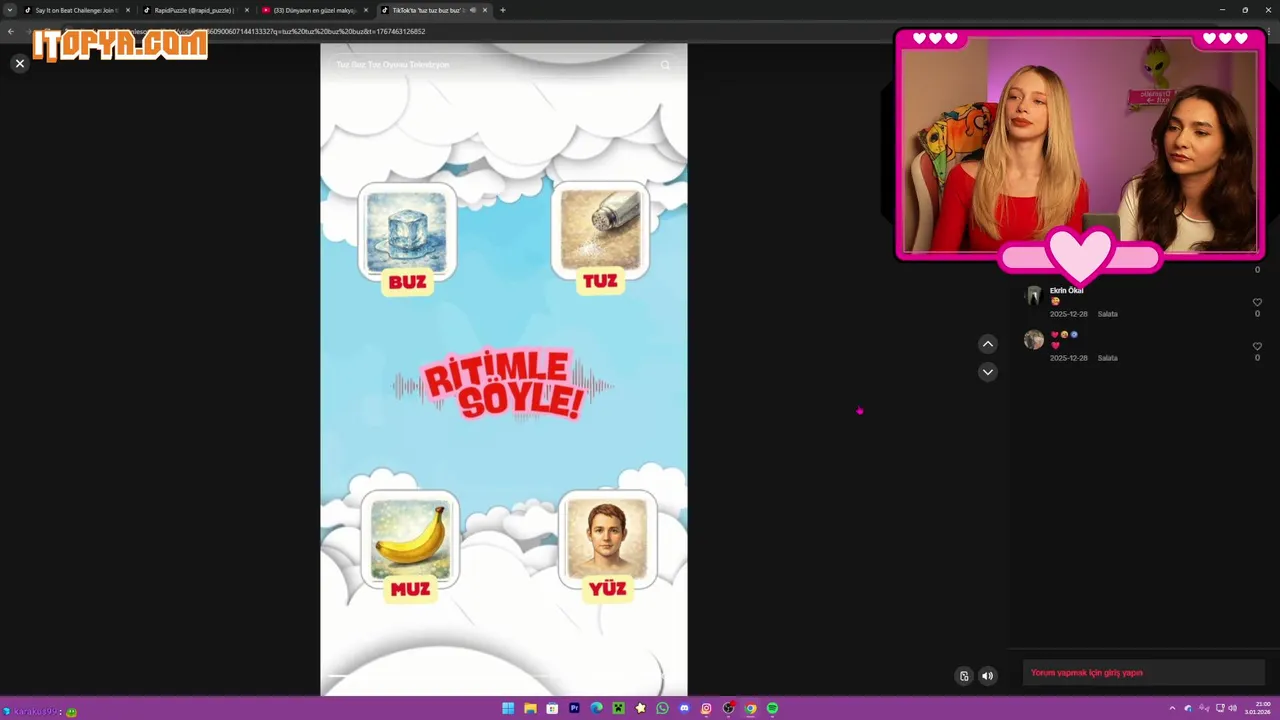Like Ekrin Ökal's comment with the heart
This screenshot has width=1280, height=720.
1257,302
